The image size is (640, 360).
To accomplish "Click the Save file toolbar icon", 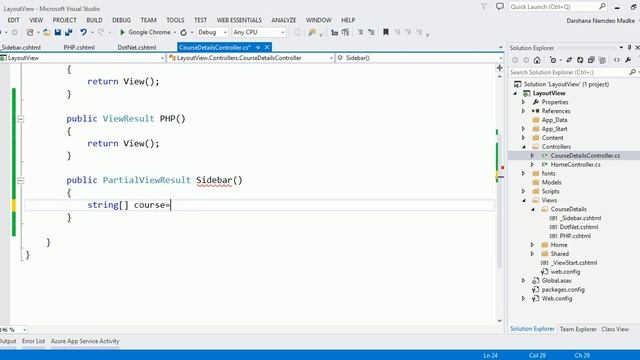I will point(58,32).
